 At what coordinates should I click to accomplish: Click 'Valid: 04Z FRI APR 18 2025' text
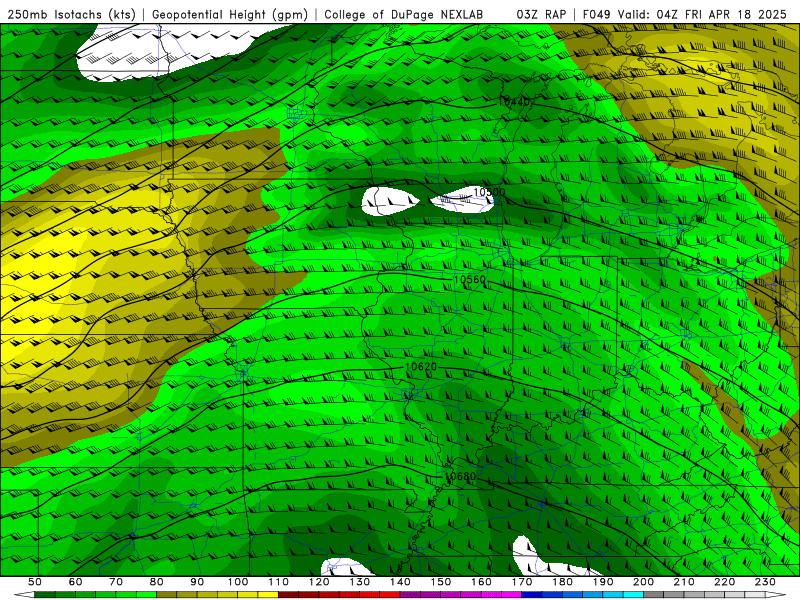(x=702, y=14)
